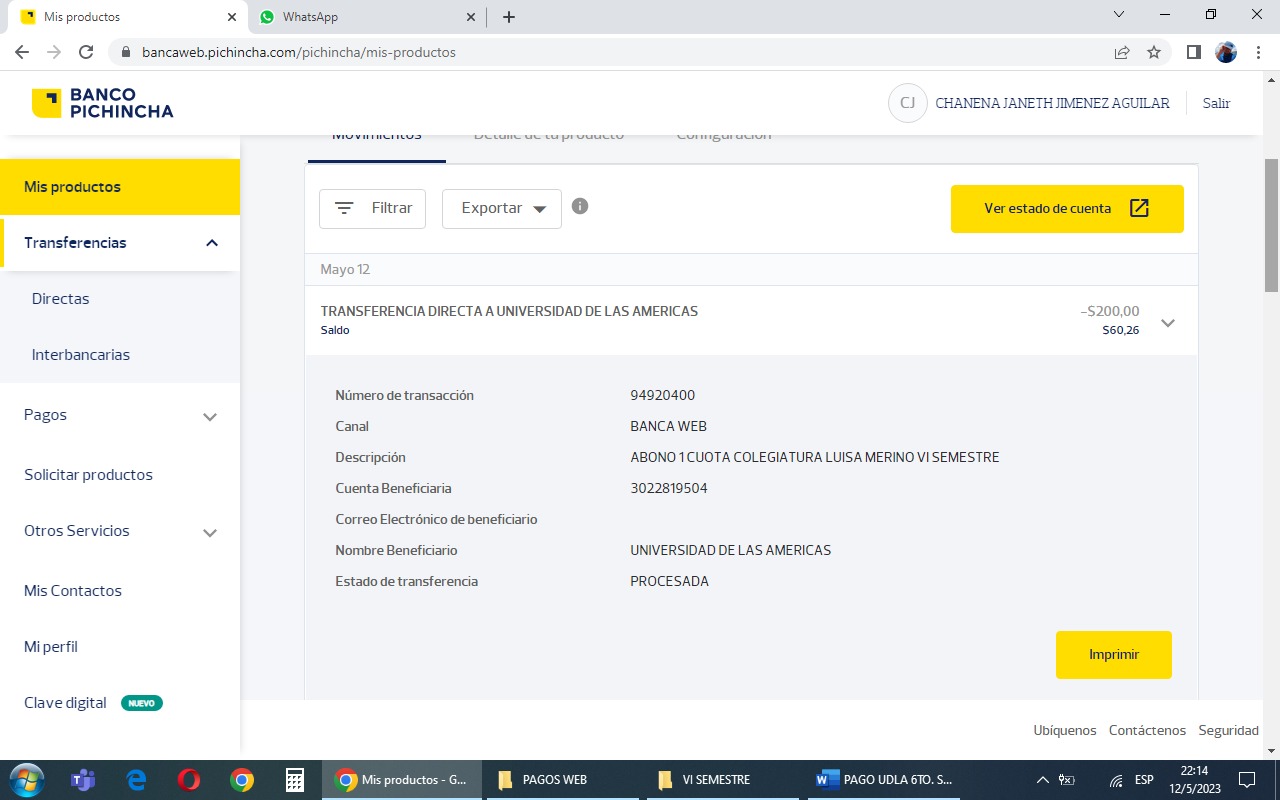Click the info icon next to Exportar

[580, 206]
